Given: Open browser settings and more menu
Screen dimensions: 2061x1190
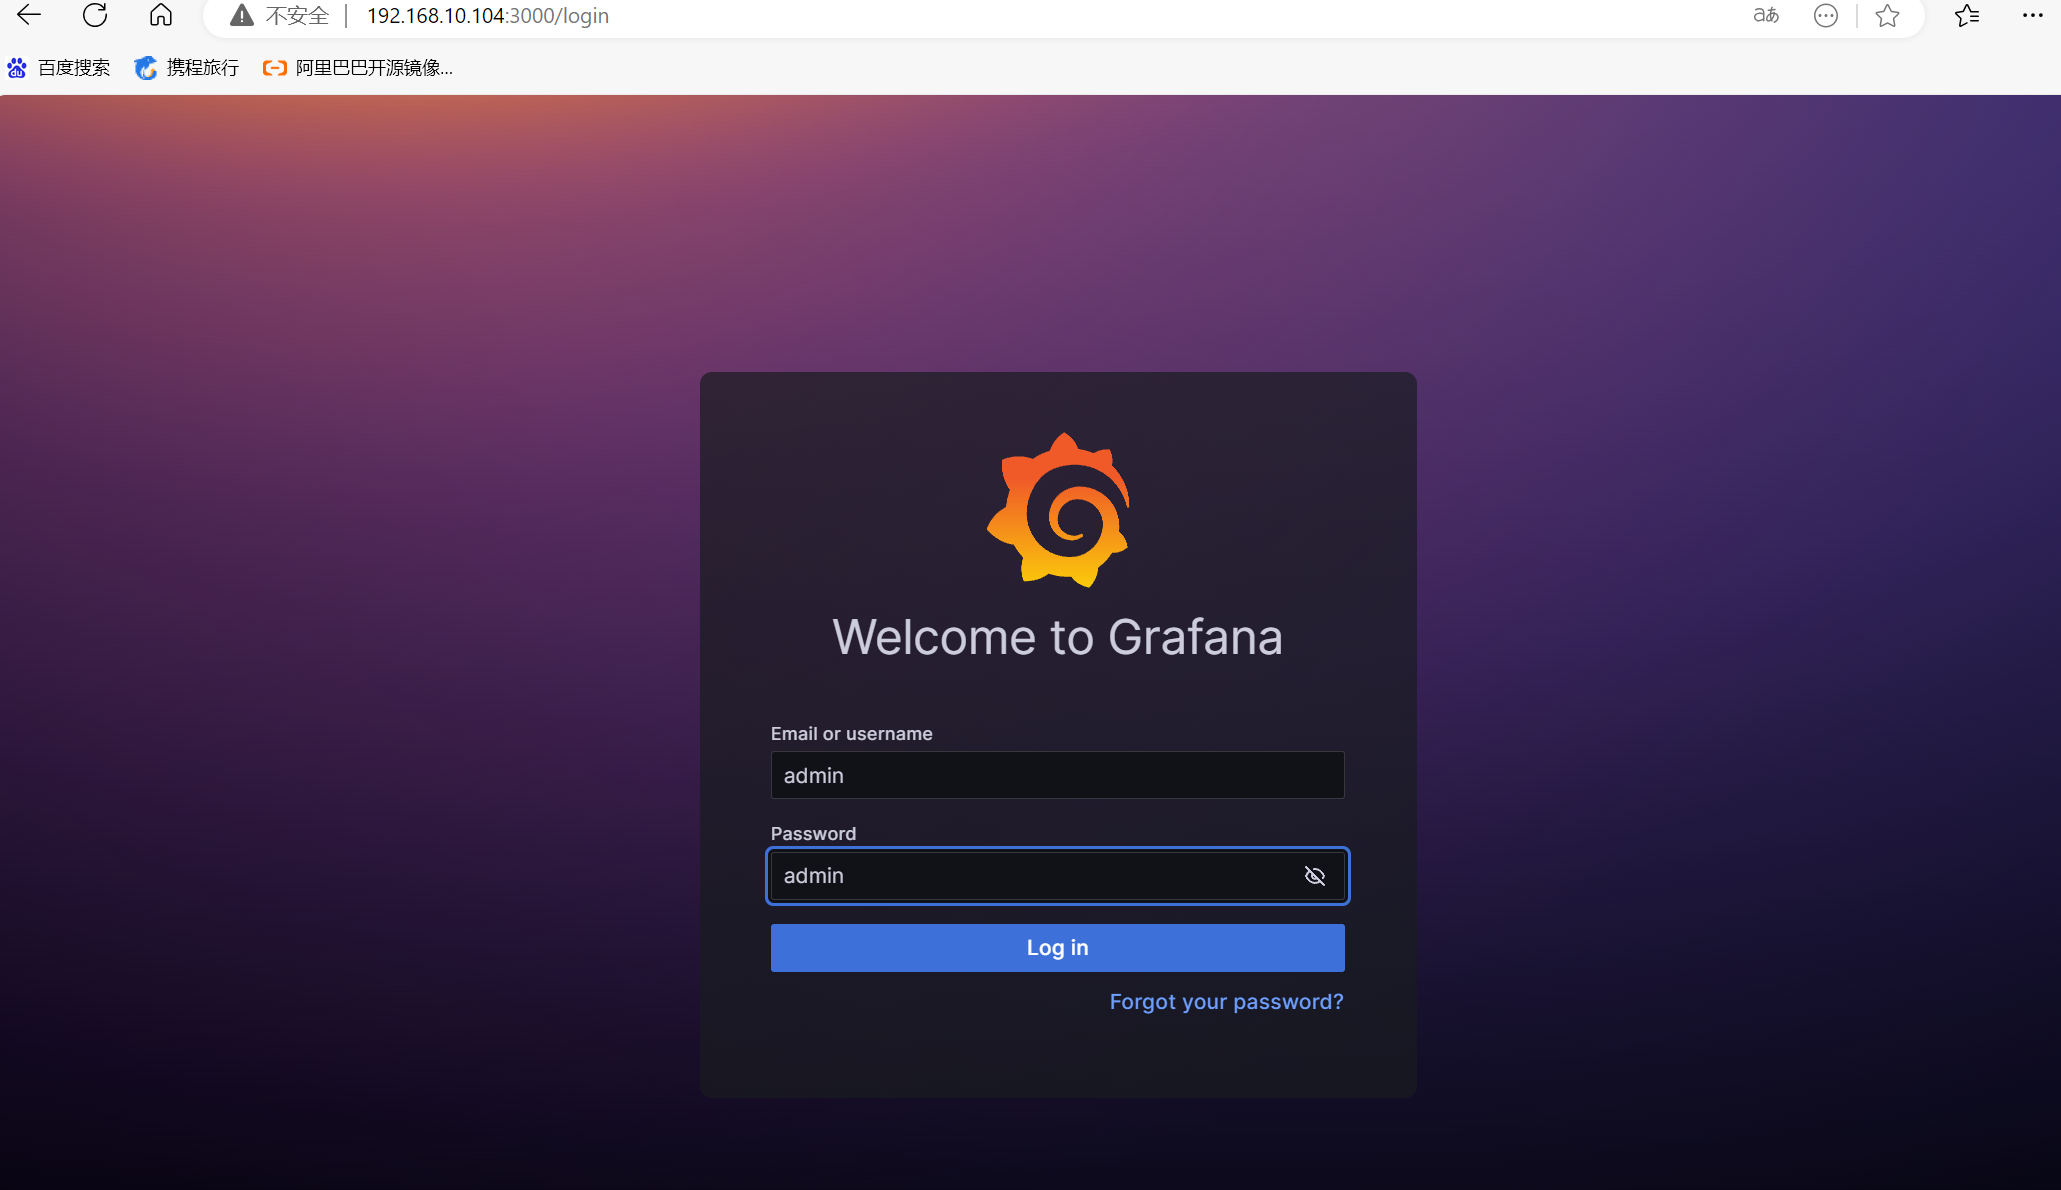Looking at the screenshot, I should tap(2033, 15).
